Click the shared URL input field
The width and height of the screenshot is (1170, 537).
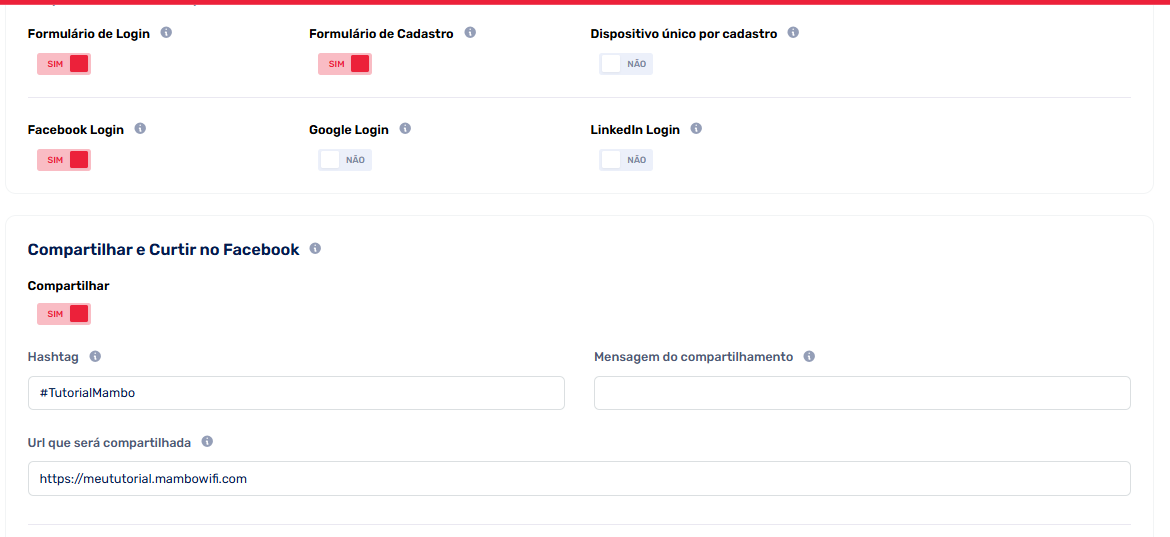(579, 479)
